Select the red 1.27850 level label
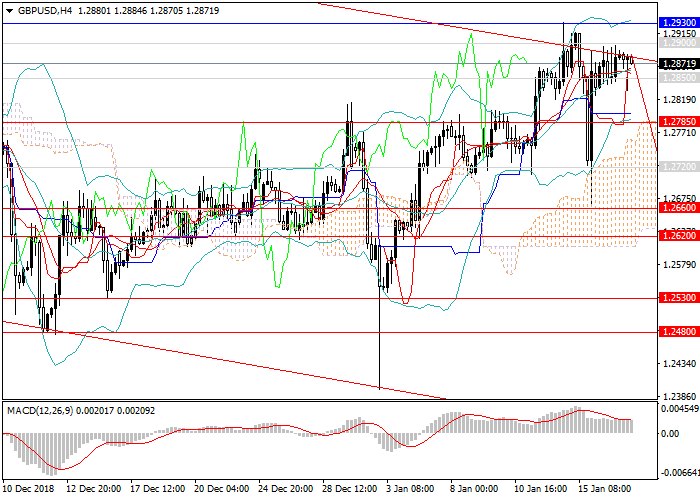Viewport: 700px width, 500px height. click(x=678, y=122)
